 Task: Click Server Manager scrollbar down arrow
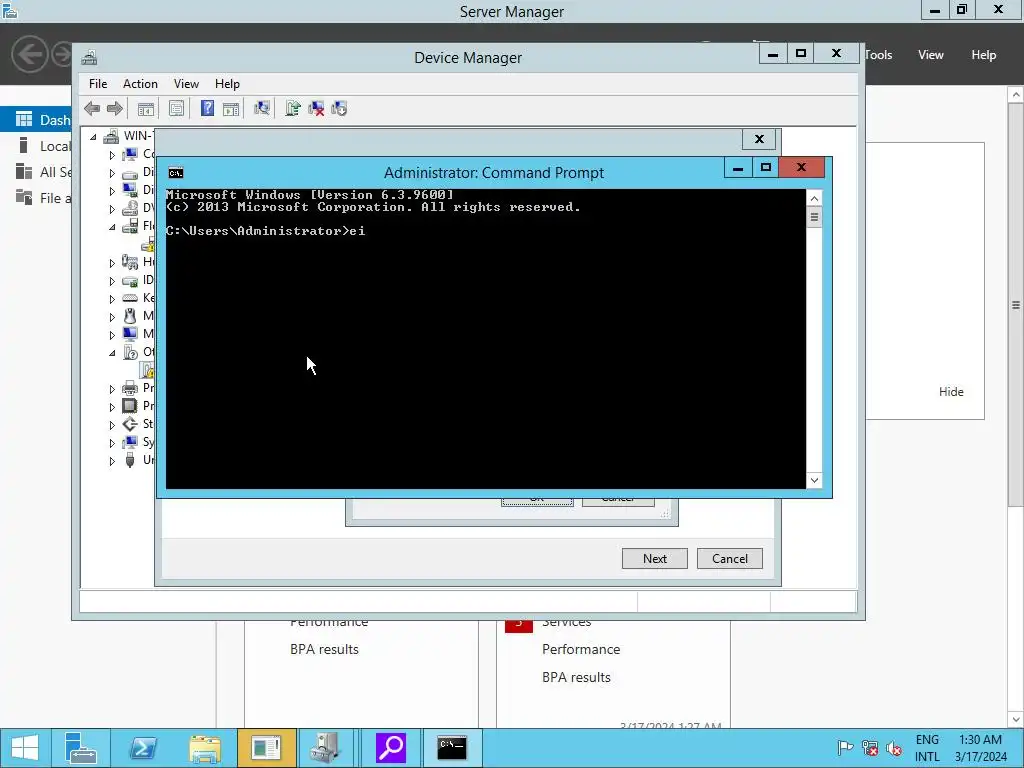pos(1016,720)
